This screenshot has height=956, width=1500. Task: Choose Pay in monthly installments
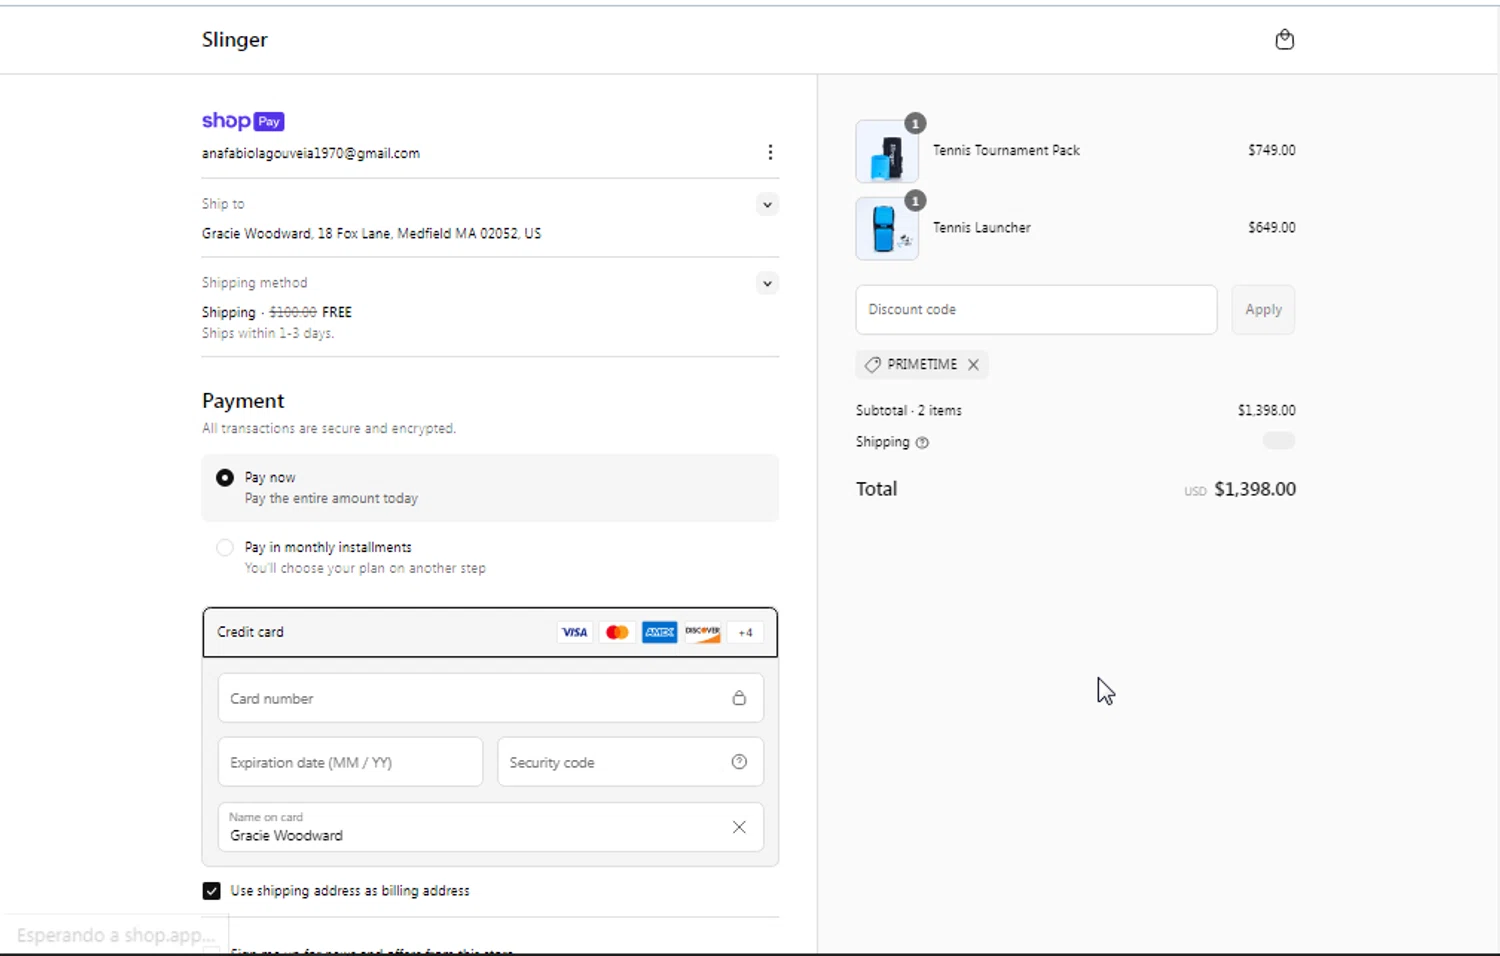click(x=225, y=548)
